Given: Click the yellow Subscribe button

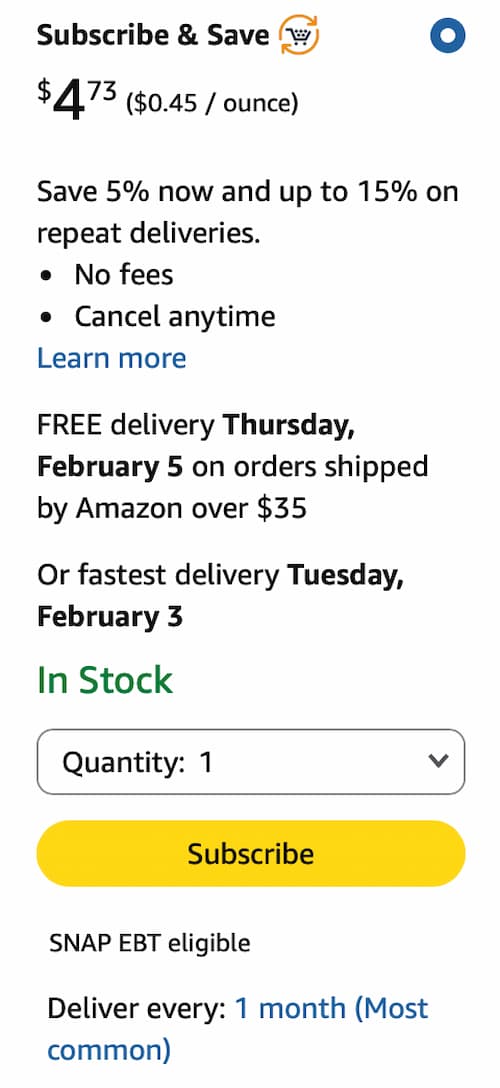Looking at the screenshot, I should pos(250,853).
